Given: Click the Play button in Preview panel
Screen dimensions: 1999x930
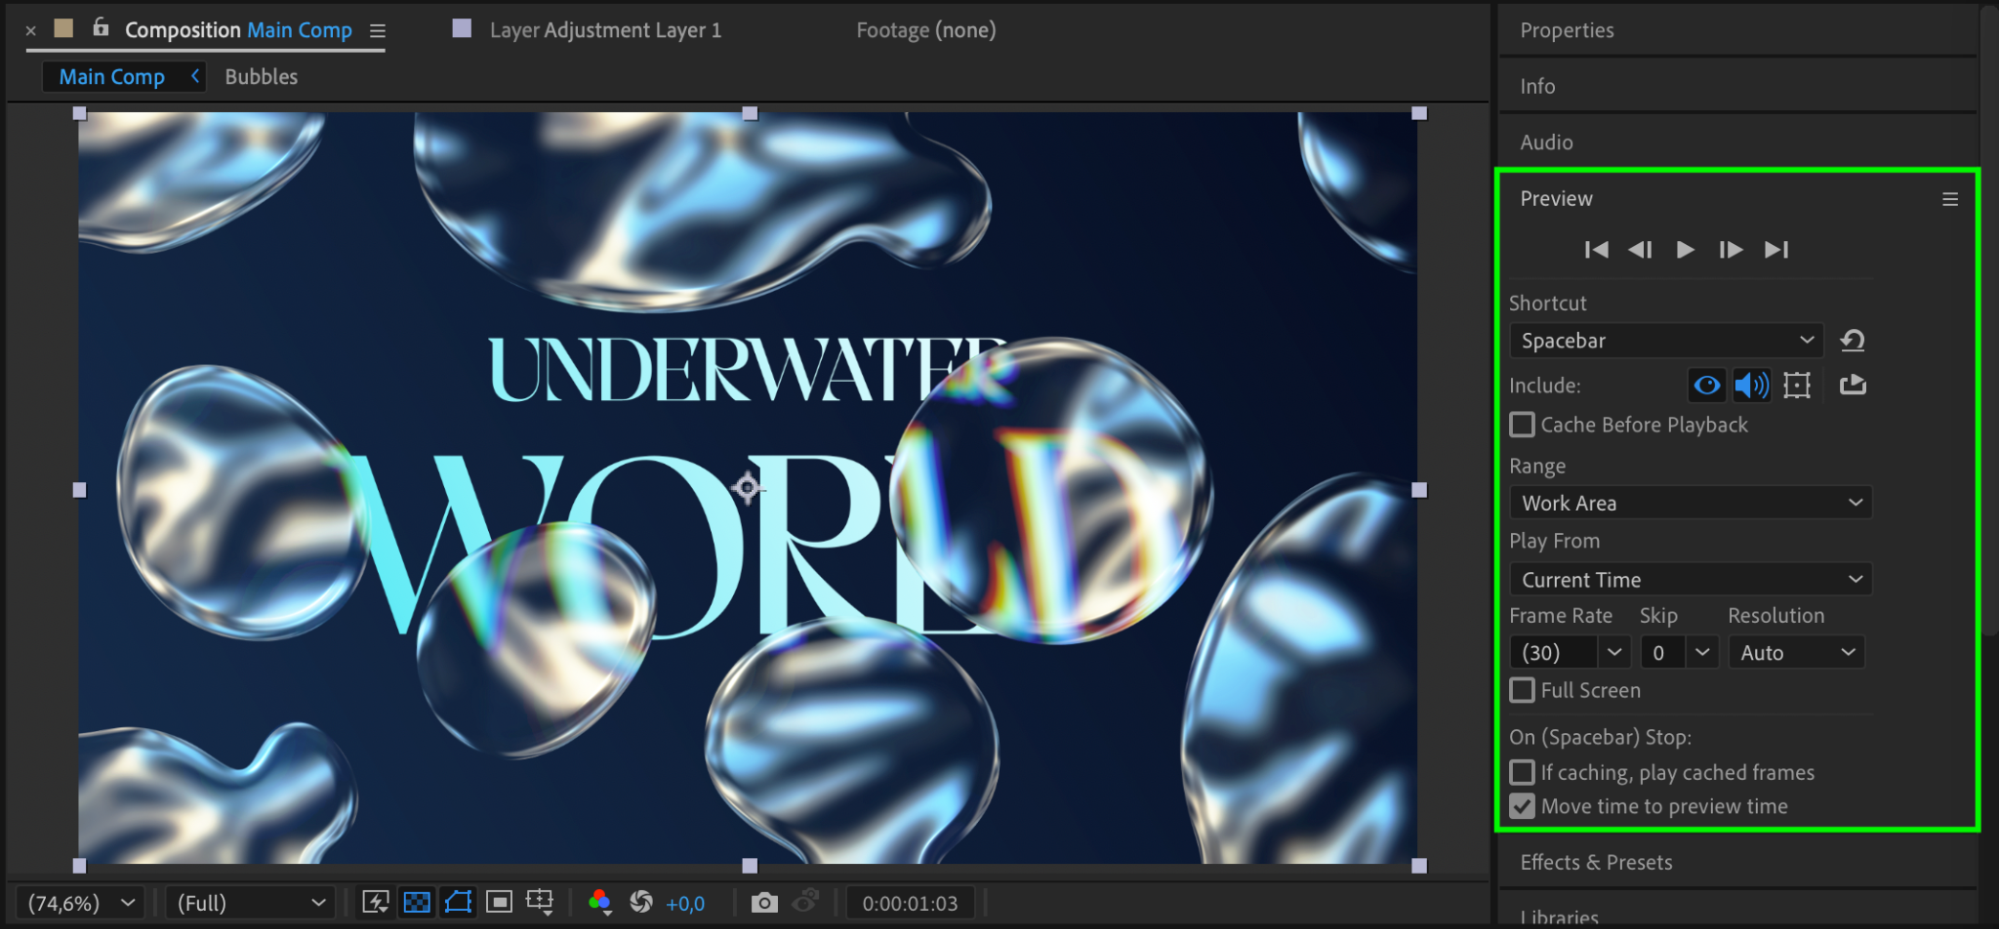Looking at the screenshot, I should [x=1685, y=250].
